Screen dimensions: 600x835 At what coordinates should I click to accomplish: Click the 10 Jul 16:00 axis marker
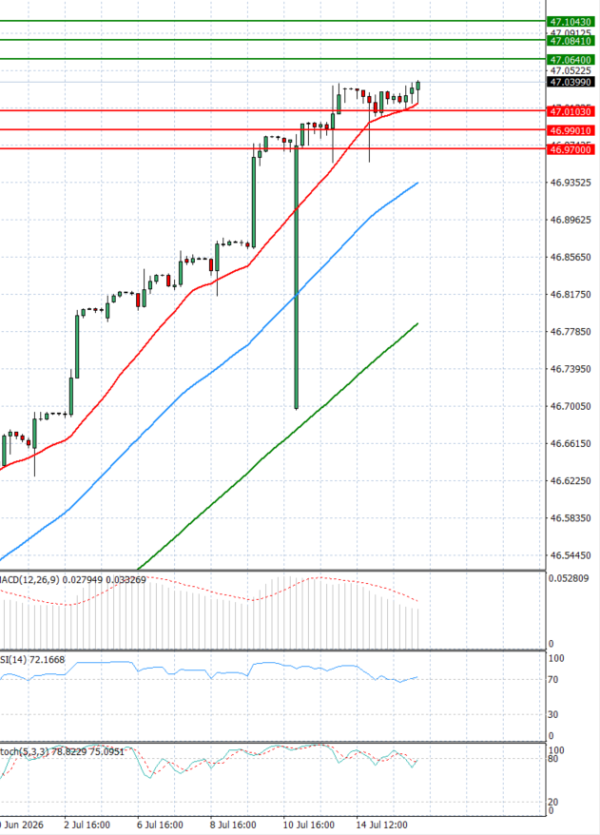[309, 825]
